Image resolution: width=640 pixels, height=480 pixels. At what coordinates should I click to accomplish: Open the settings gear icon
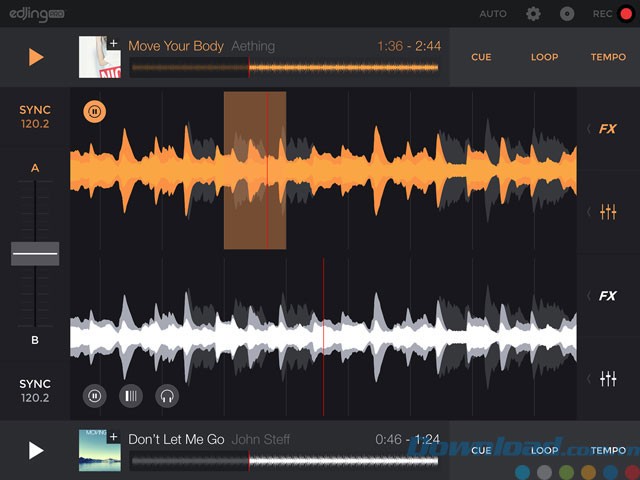[533, 14]
